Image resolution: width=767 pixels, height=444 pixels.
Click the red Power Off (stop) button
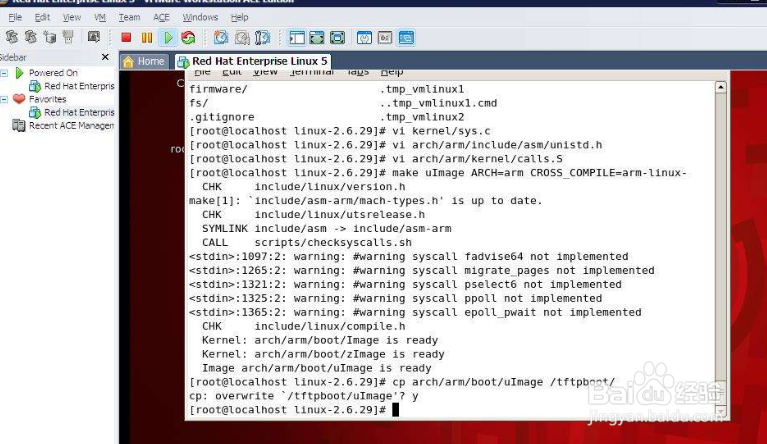pyautogui.click(x=126, y=37)
